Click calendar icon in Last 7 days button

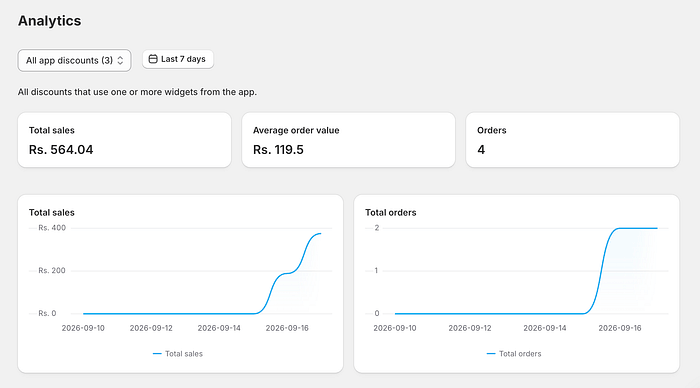pyautogui.click(x=153, y=59)
